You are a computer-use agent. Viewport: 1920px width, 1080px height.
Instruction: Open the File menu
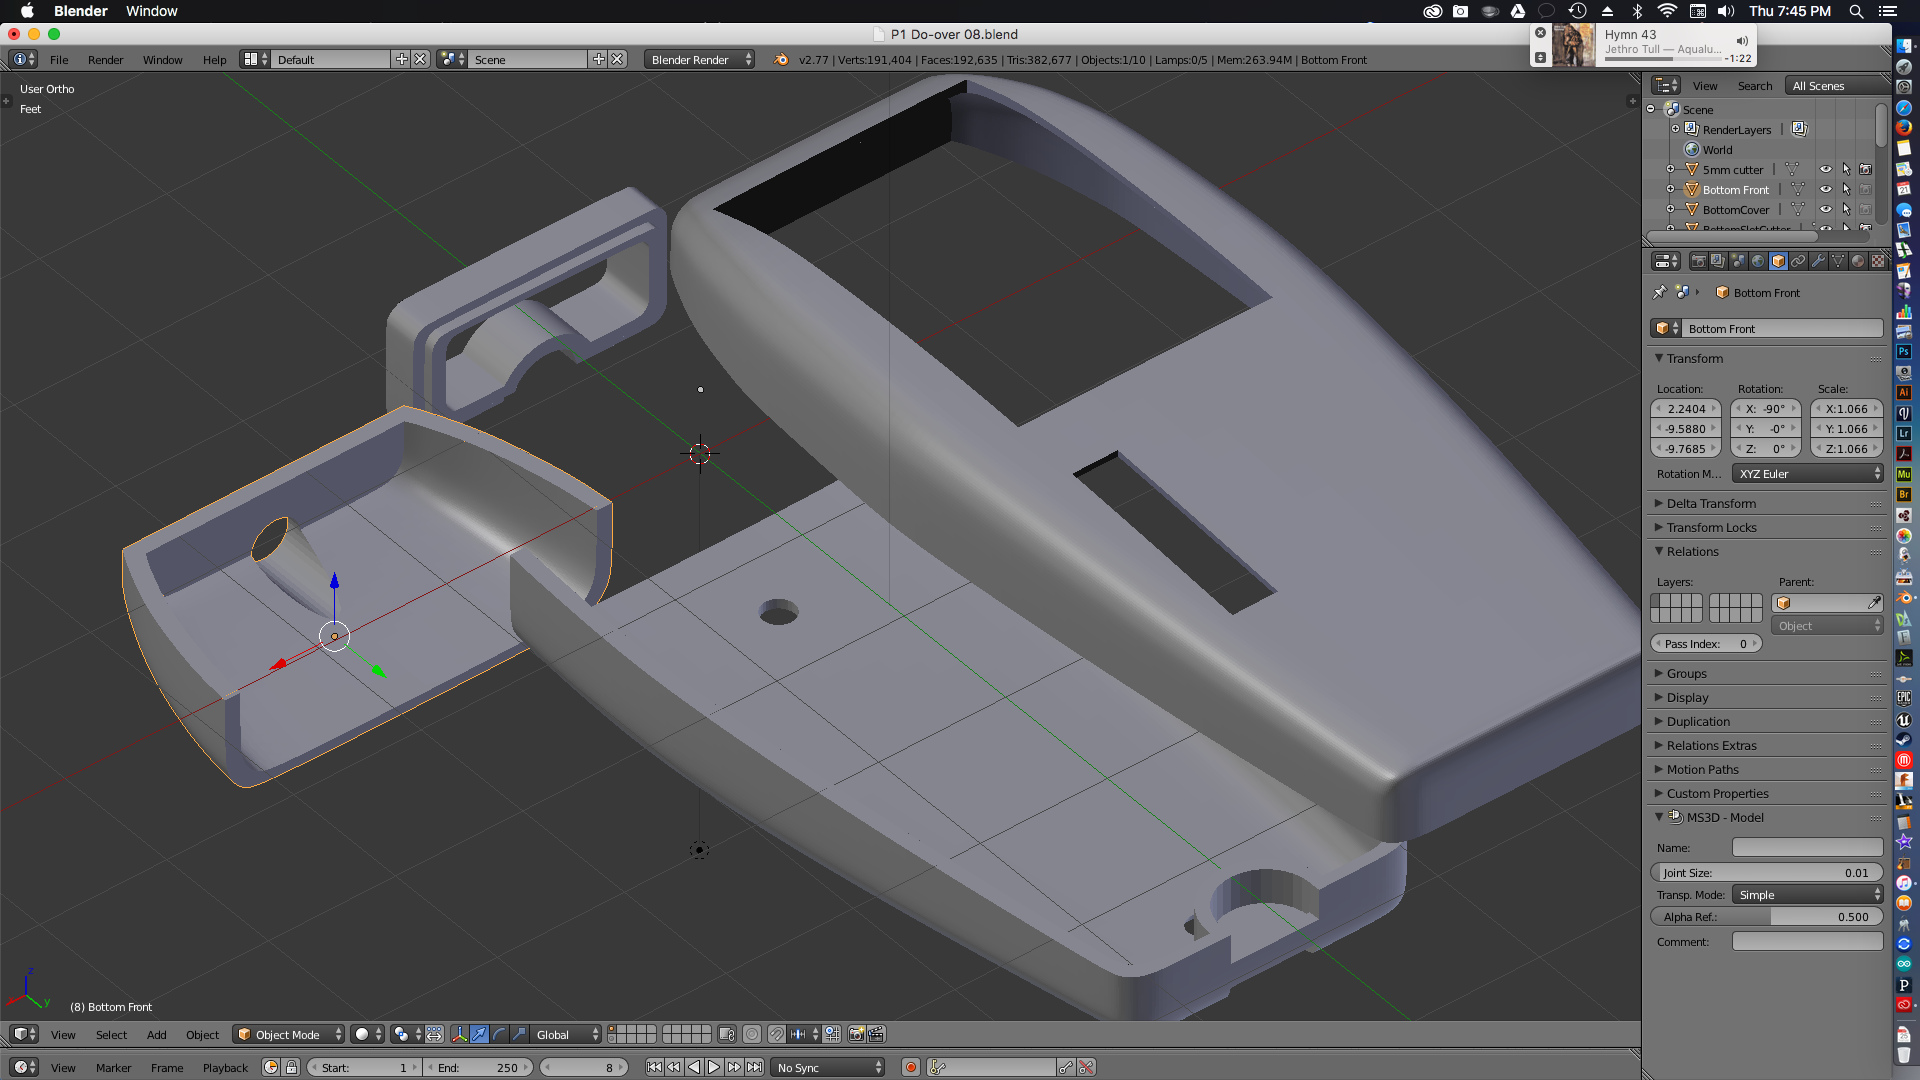[x=59, y=59]
